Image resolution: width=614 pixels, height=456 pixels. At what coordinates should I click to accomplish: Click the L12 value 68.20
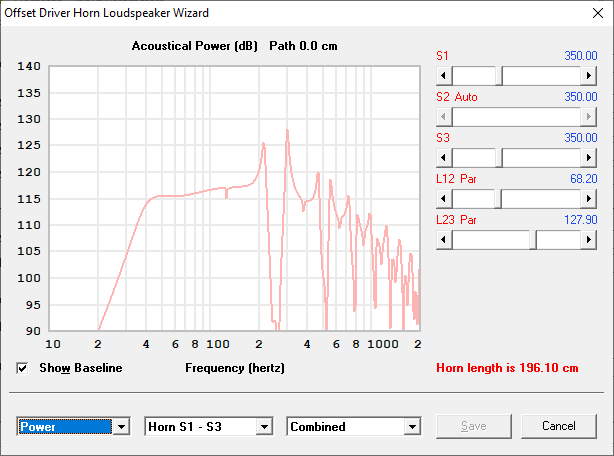pyautogui.click(x=583, y=179)
